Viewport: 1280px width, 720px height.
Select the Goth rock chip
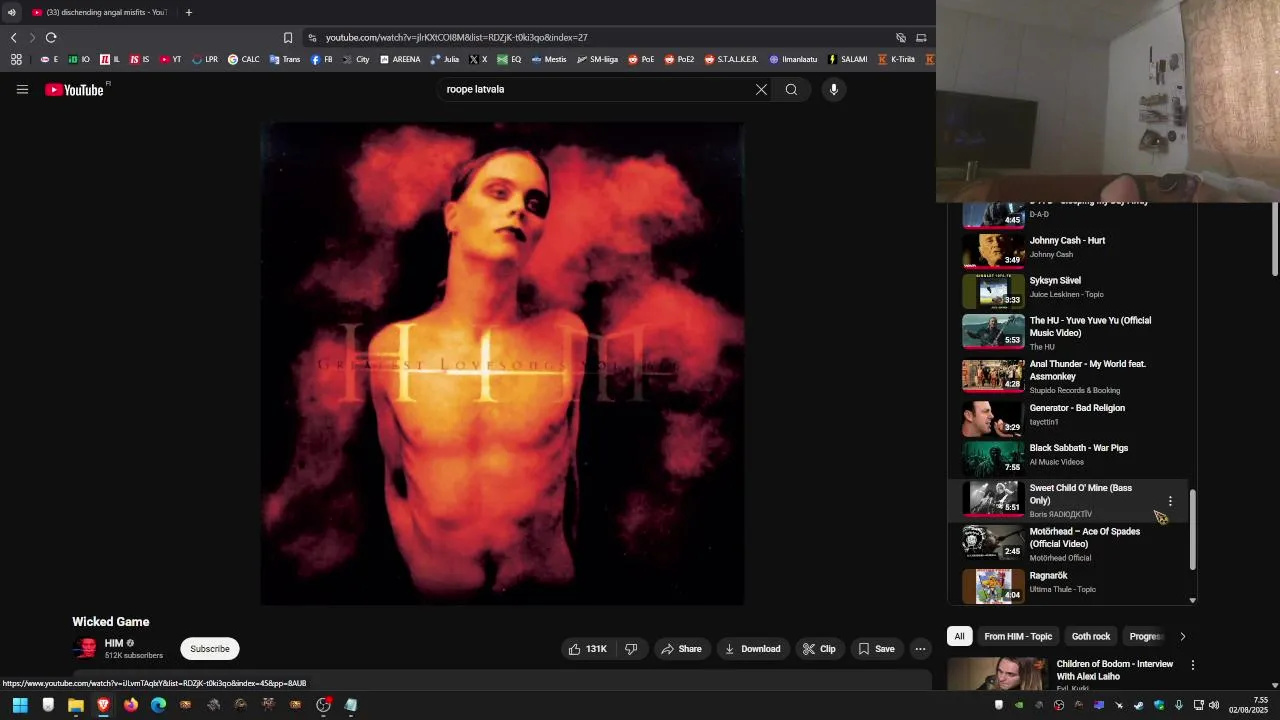pyautogui.click(x=1091, y=637)
